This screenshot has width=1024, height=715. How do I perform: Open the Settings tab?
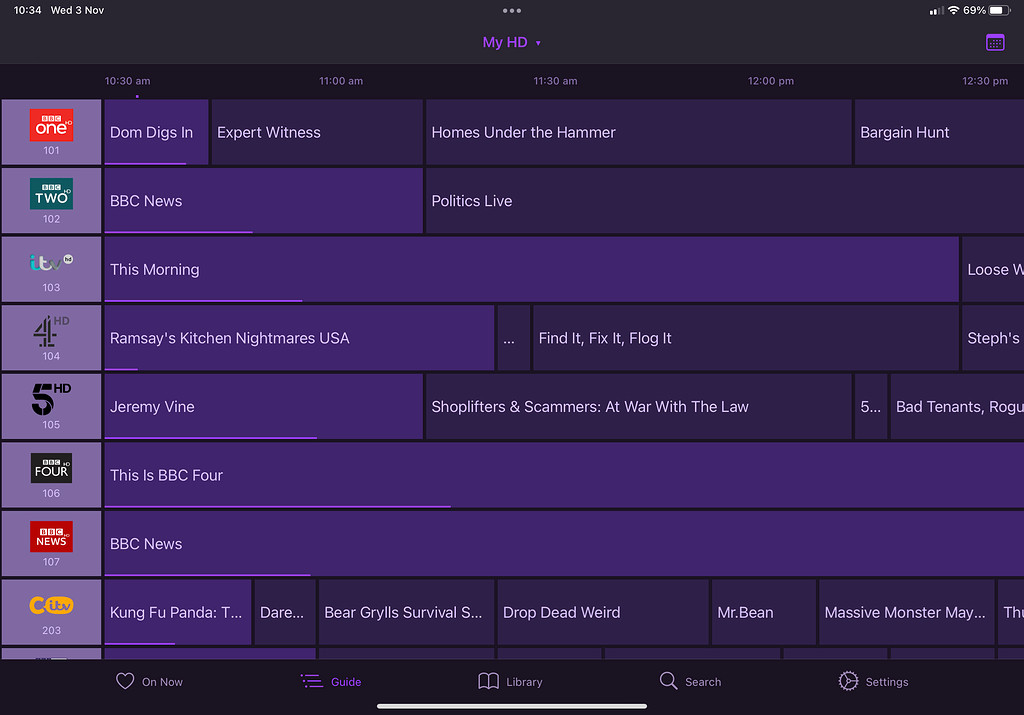[873, 681]
